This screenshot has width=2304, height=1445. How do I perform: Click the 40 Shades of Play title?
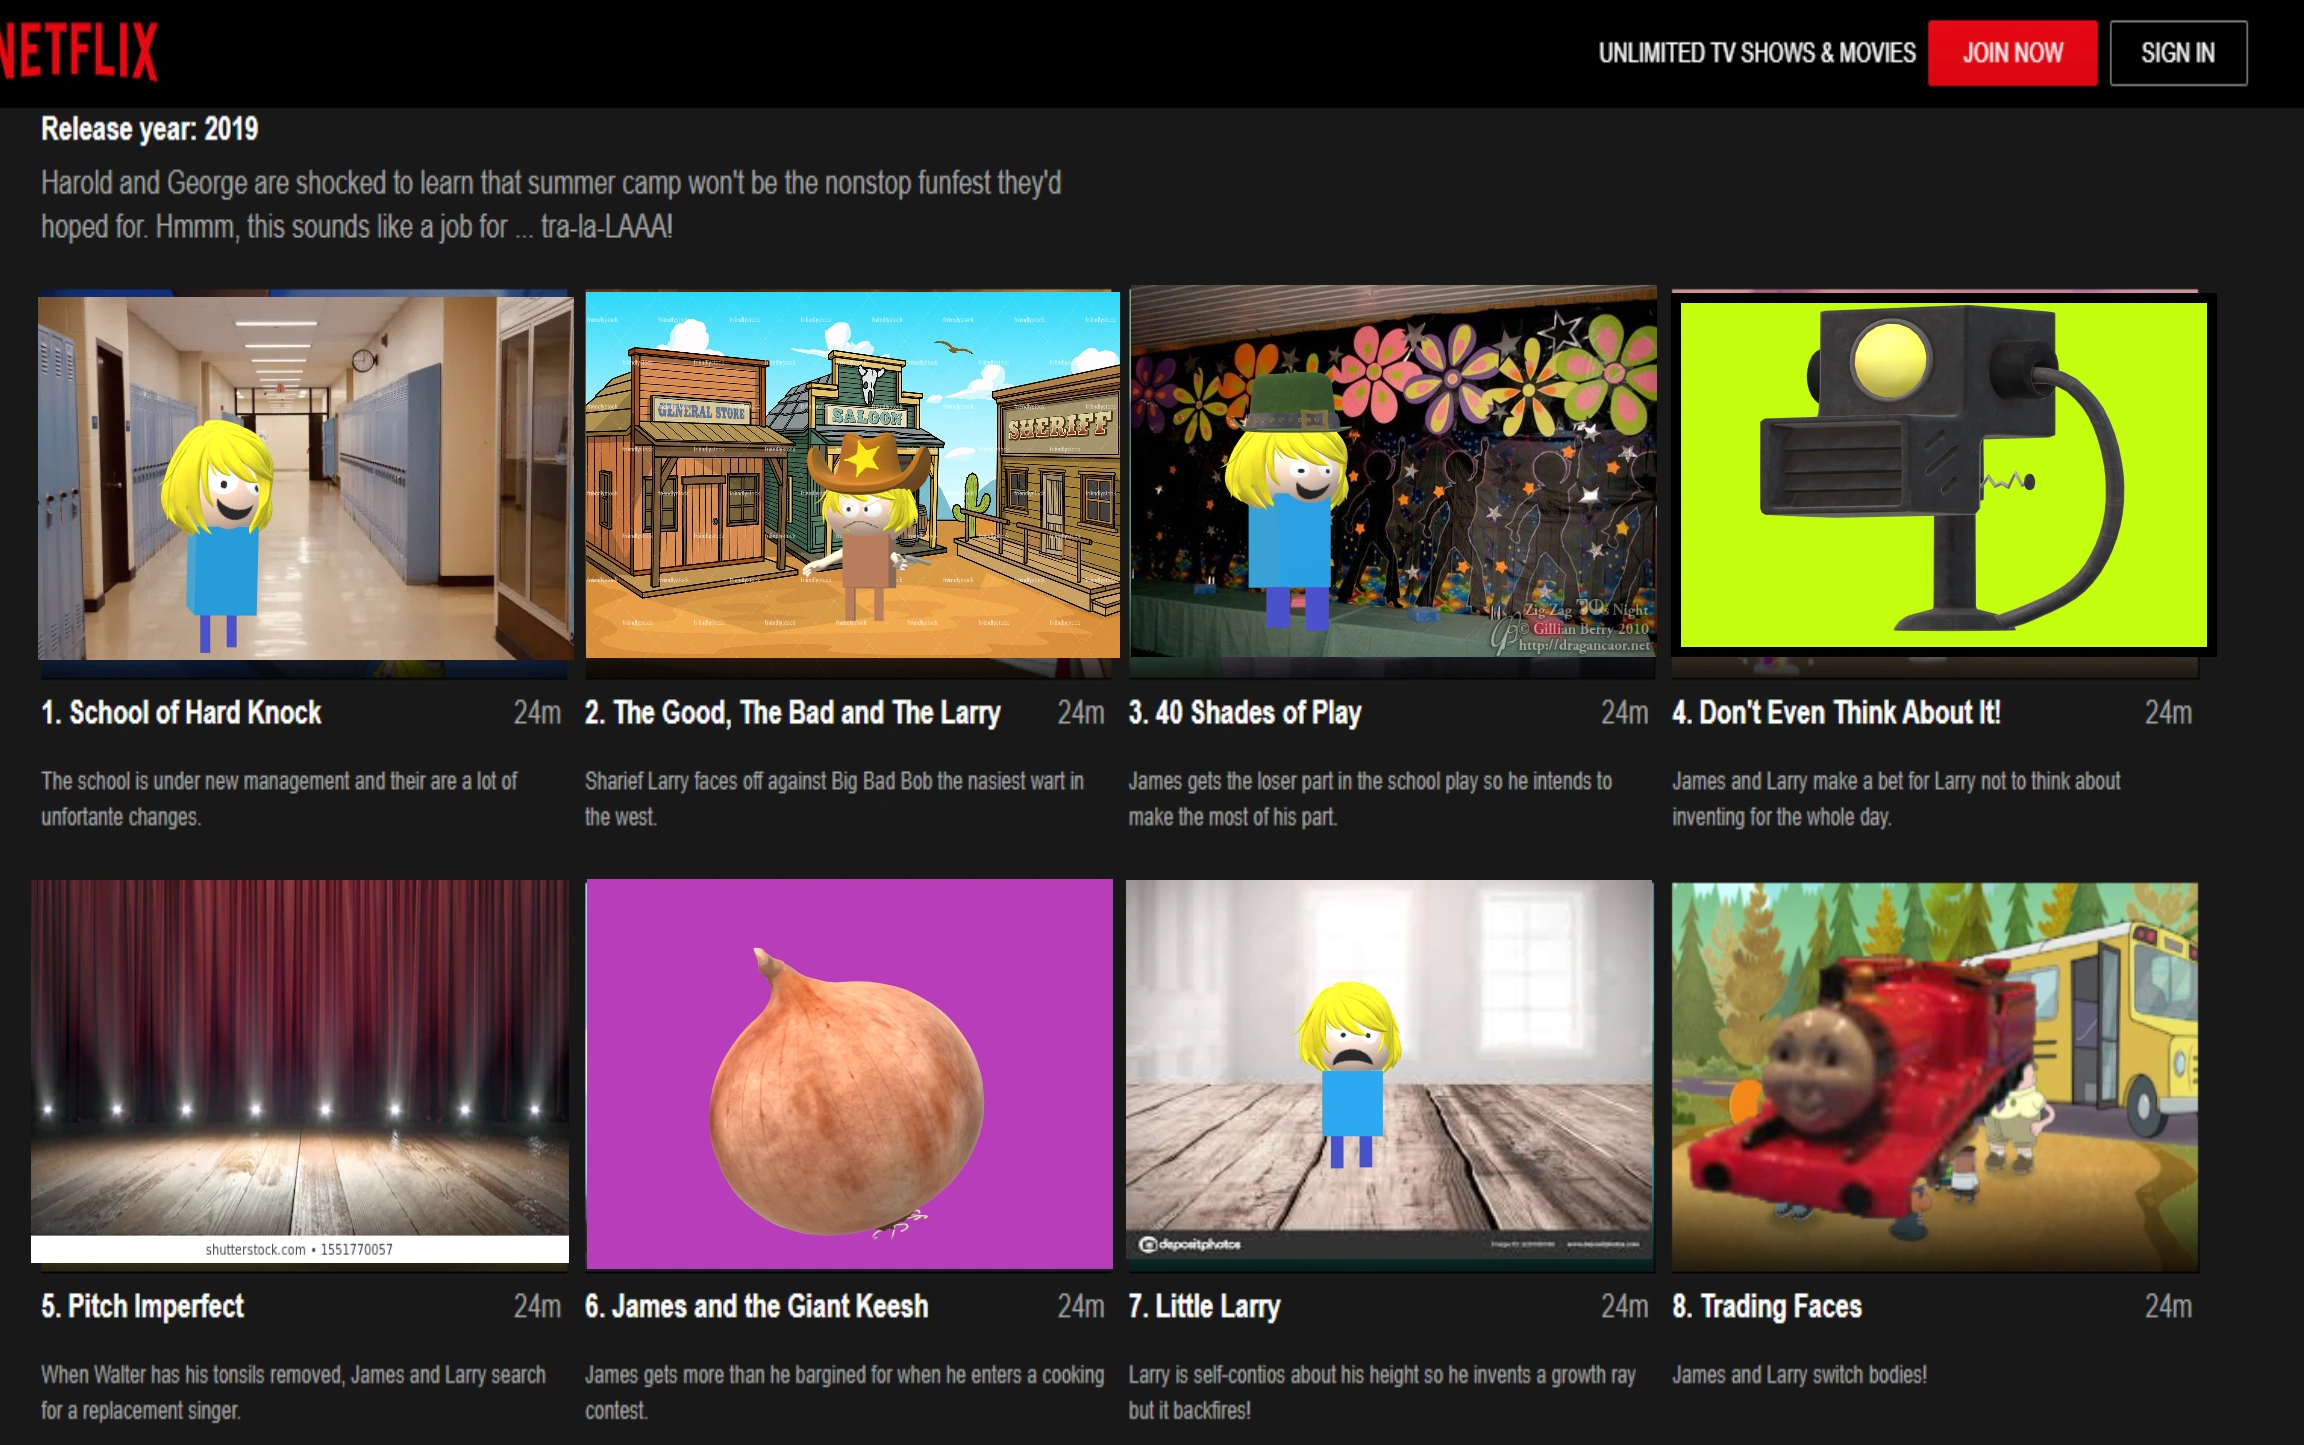1244,713
